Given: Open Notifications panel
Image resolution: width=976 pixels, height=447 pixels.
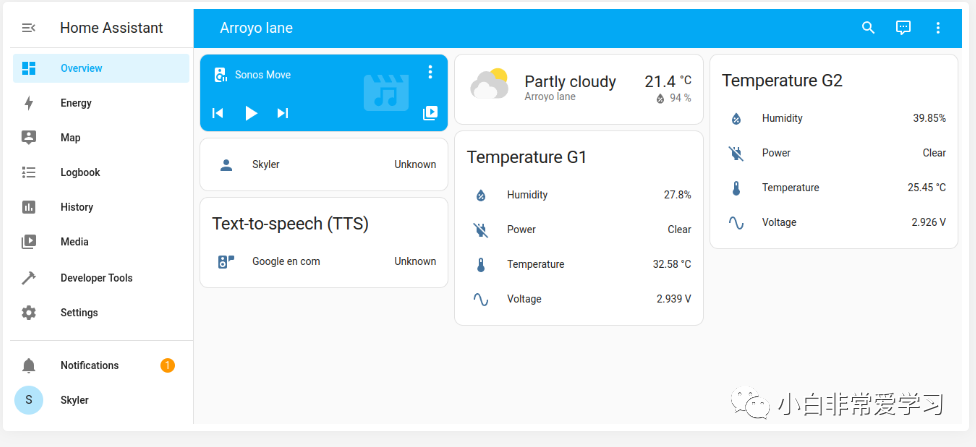Looking at the screenshot, I should point(101,365).
